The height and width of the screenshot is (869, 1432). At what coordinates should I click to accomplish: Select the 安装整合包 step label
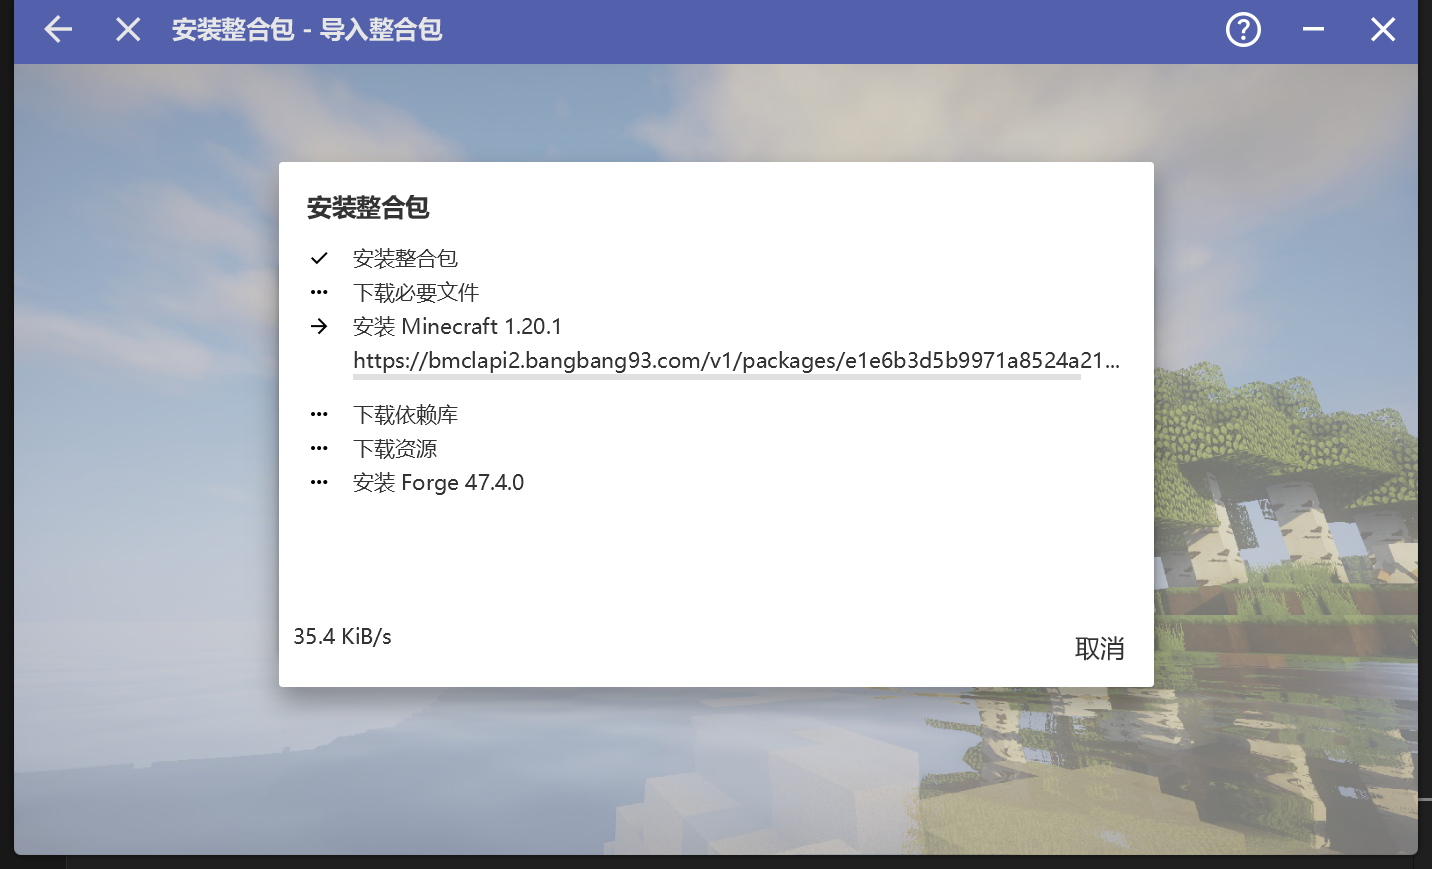404,258
